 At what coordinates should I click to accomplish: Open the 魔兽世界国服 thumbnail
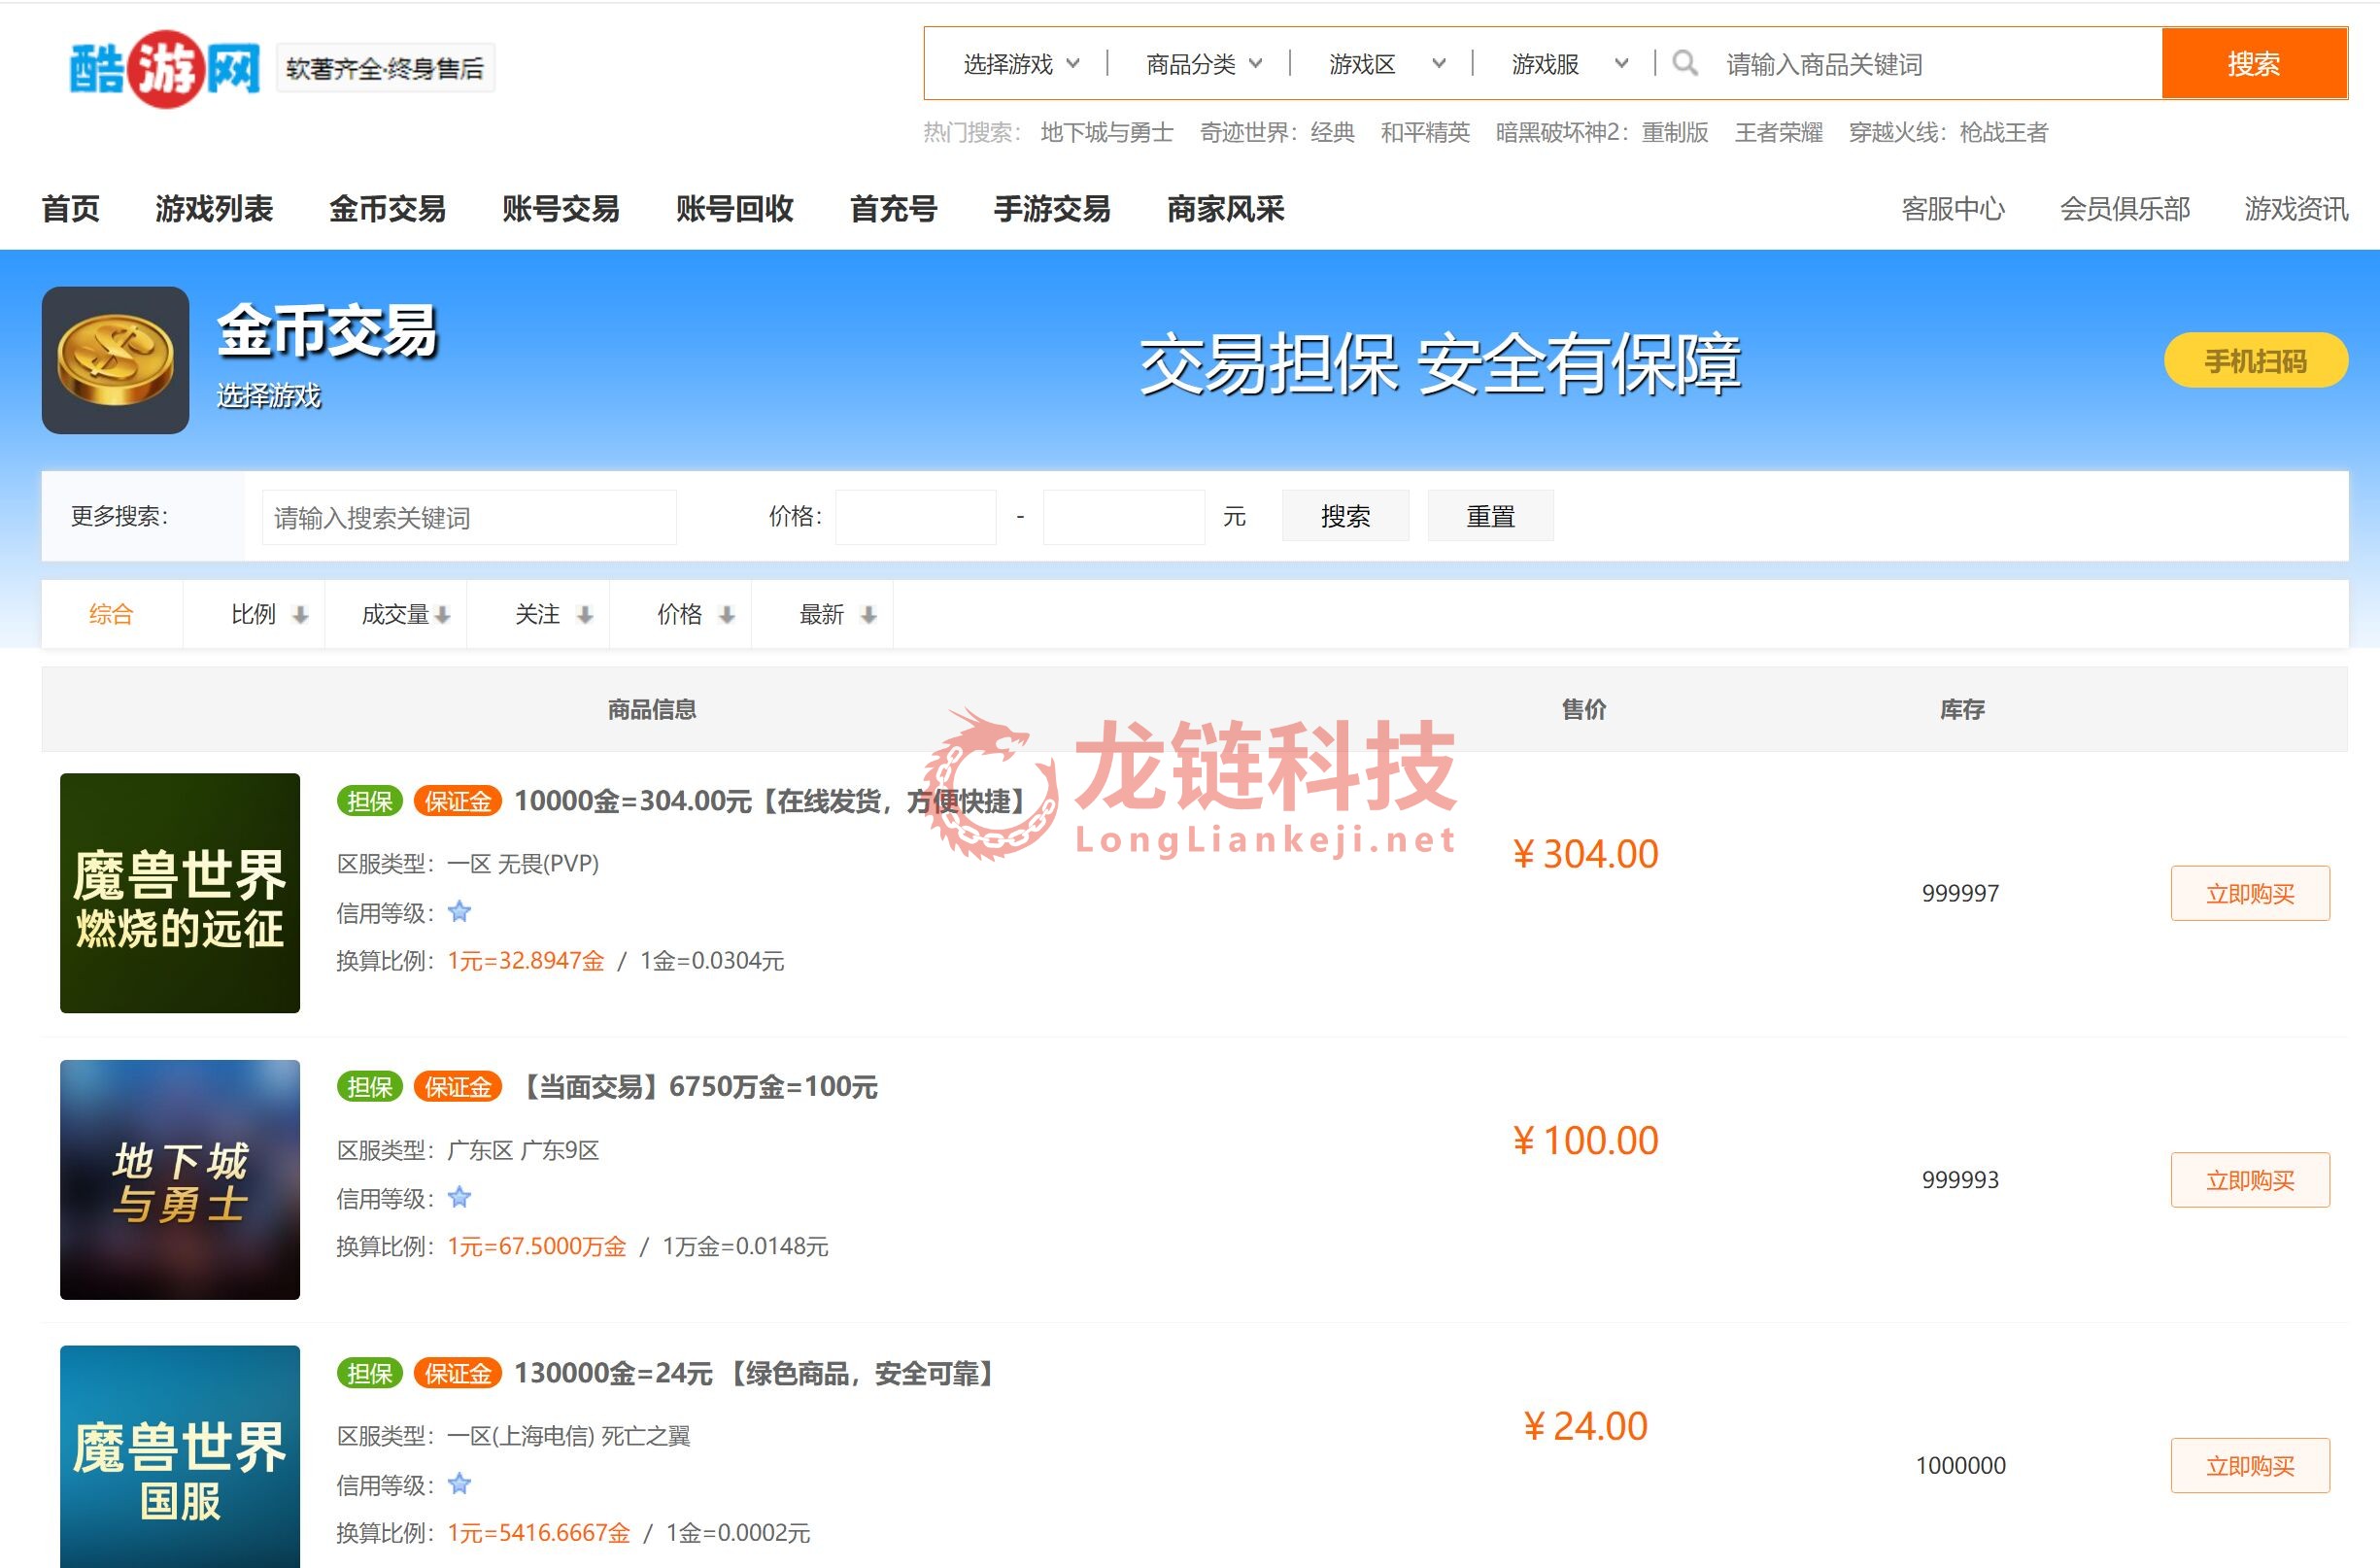[180, 1457]
